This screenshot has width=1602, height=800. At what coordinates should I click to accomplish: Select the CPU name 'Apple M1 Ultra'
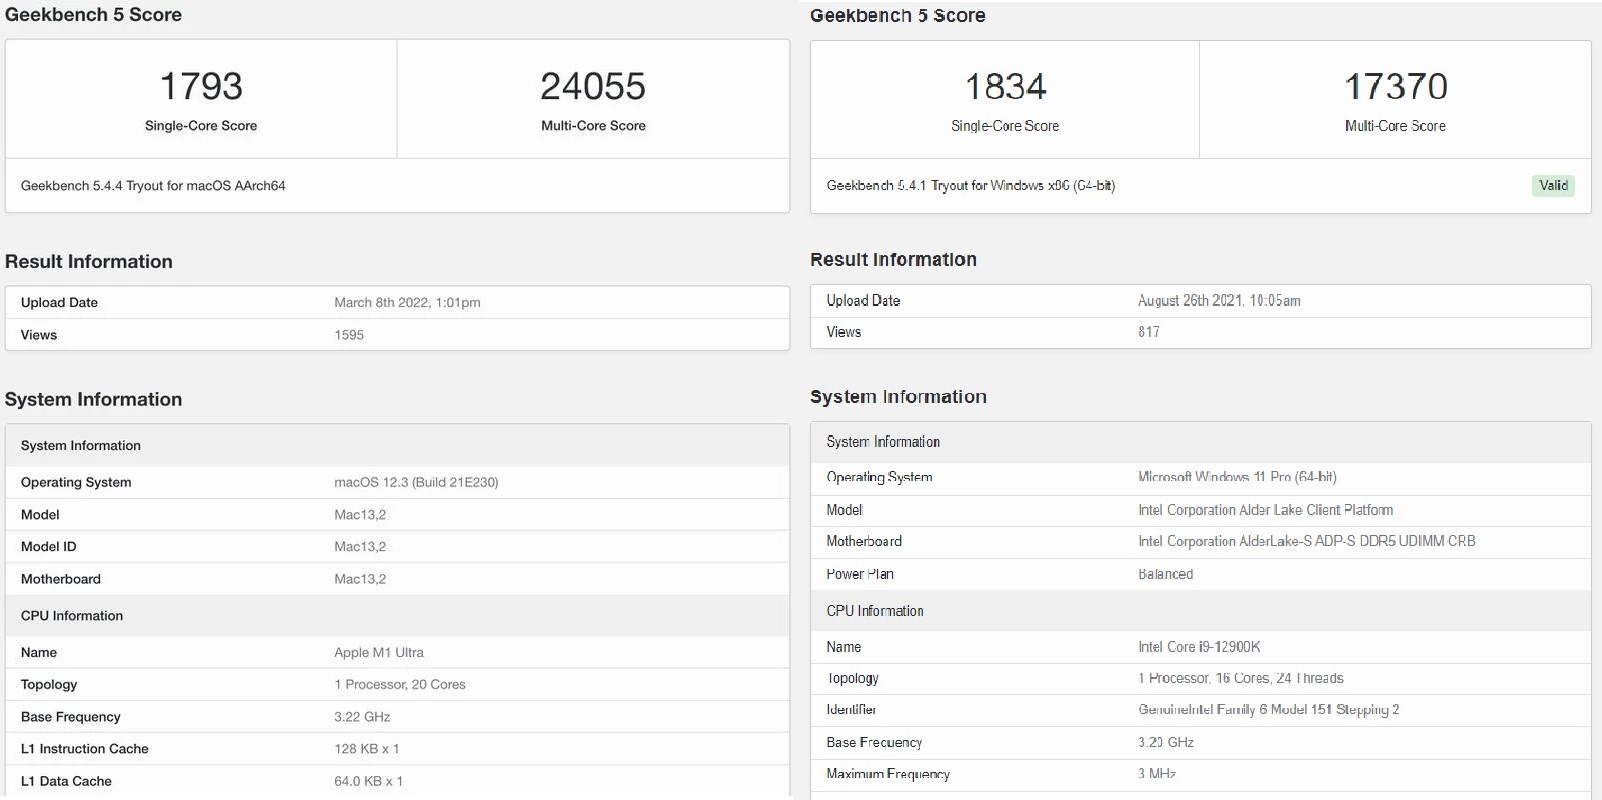click(x=379, y=652)
